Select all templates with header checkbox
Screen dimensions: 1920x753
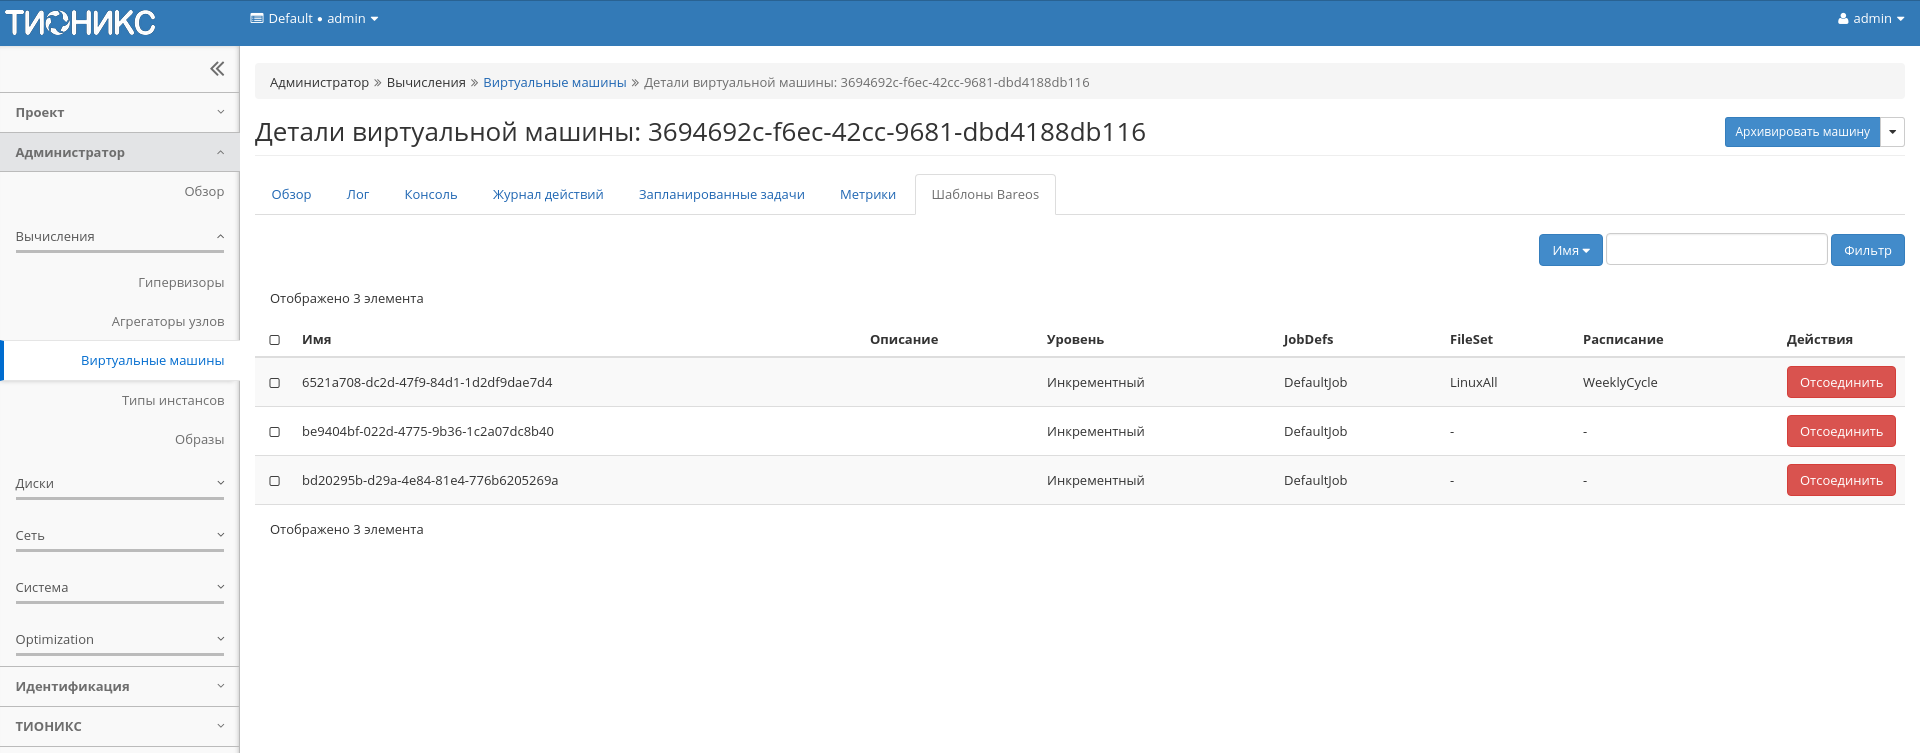275,340
